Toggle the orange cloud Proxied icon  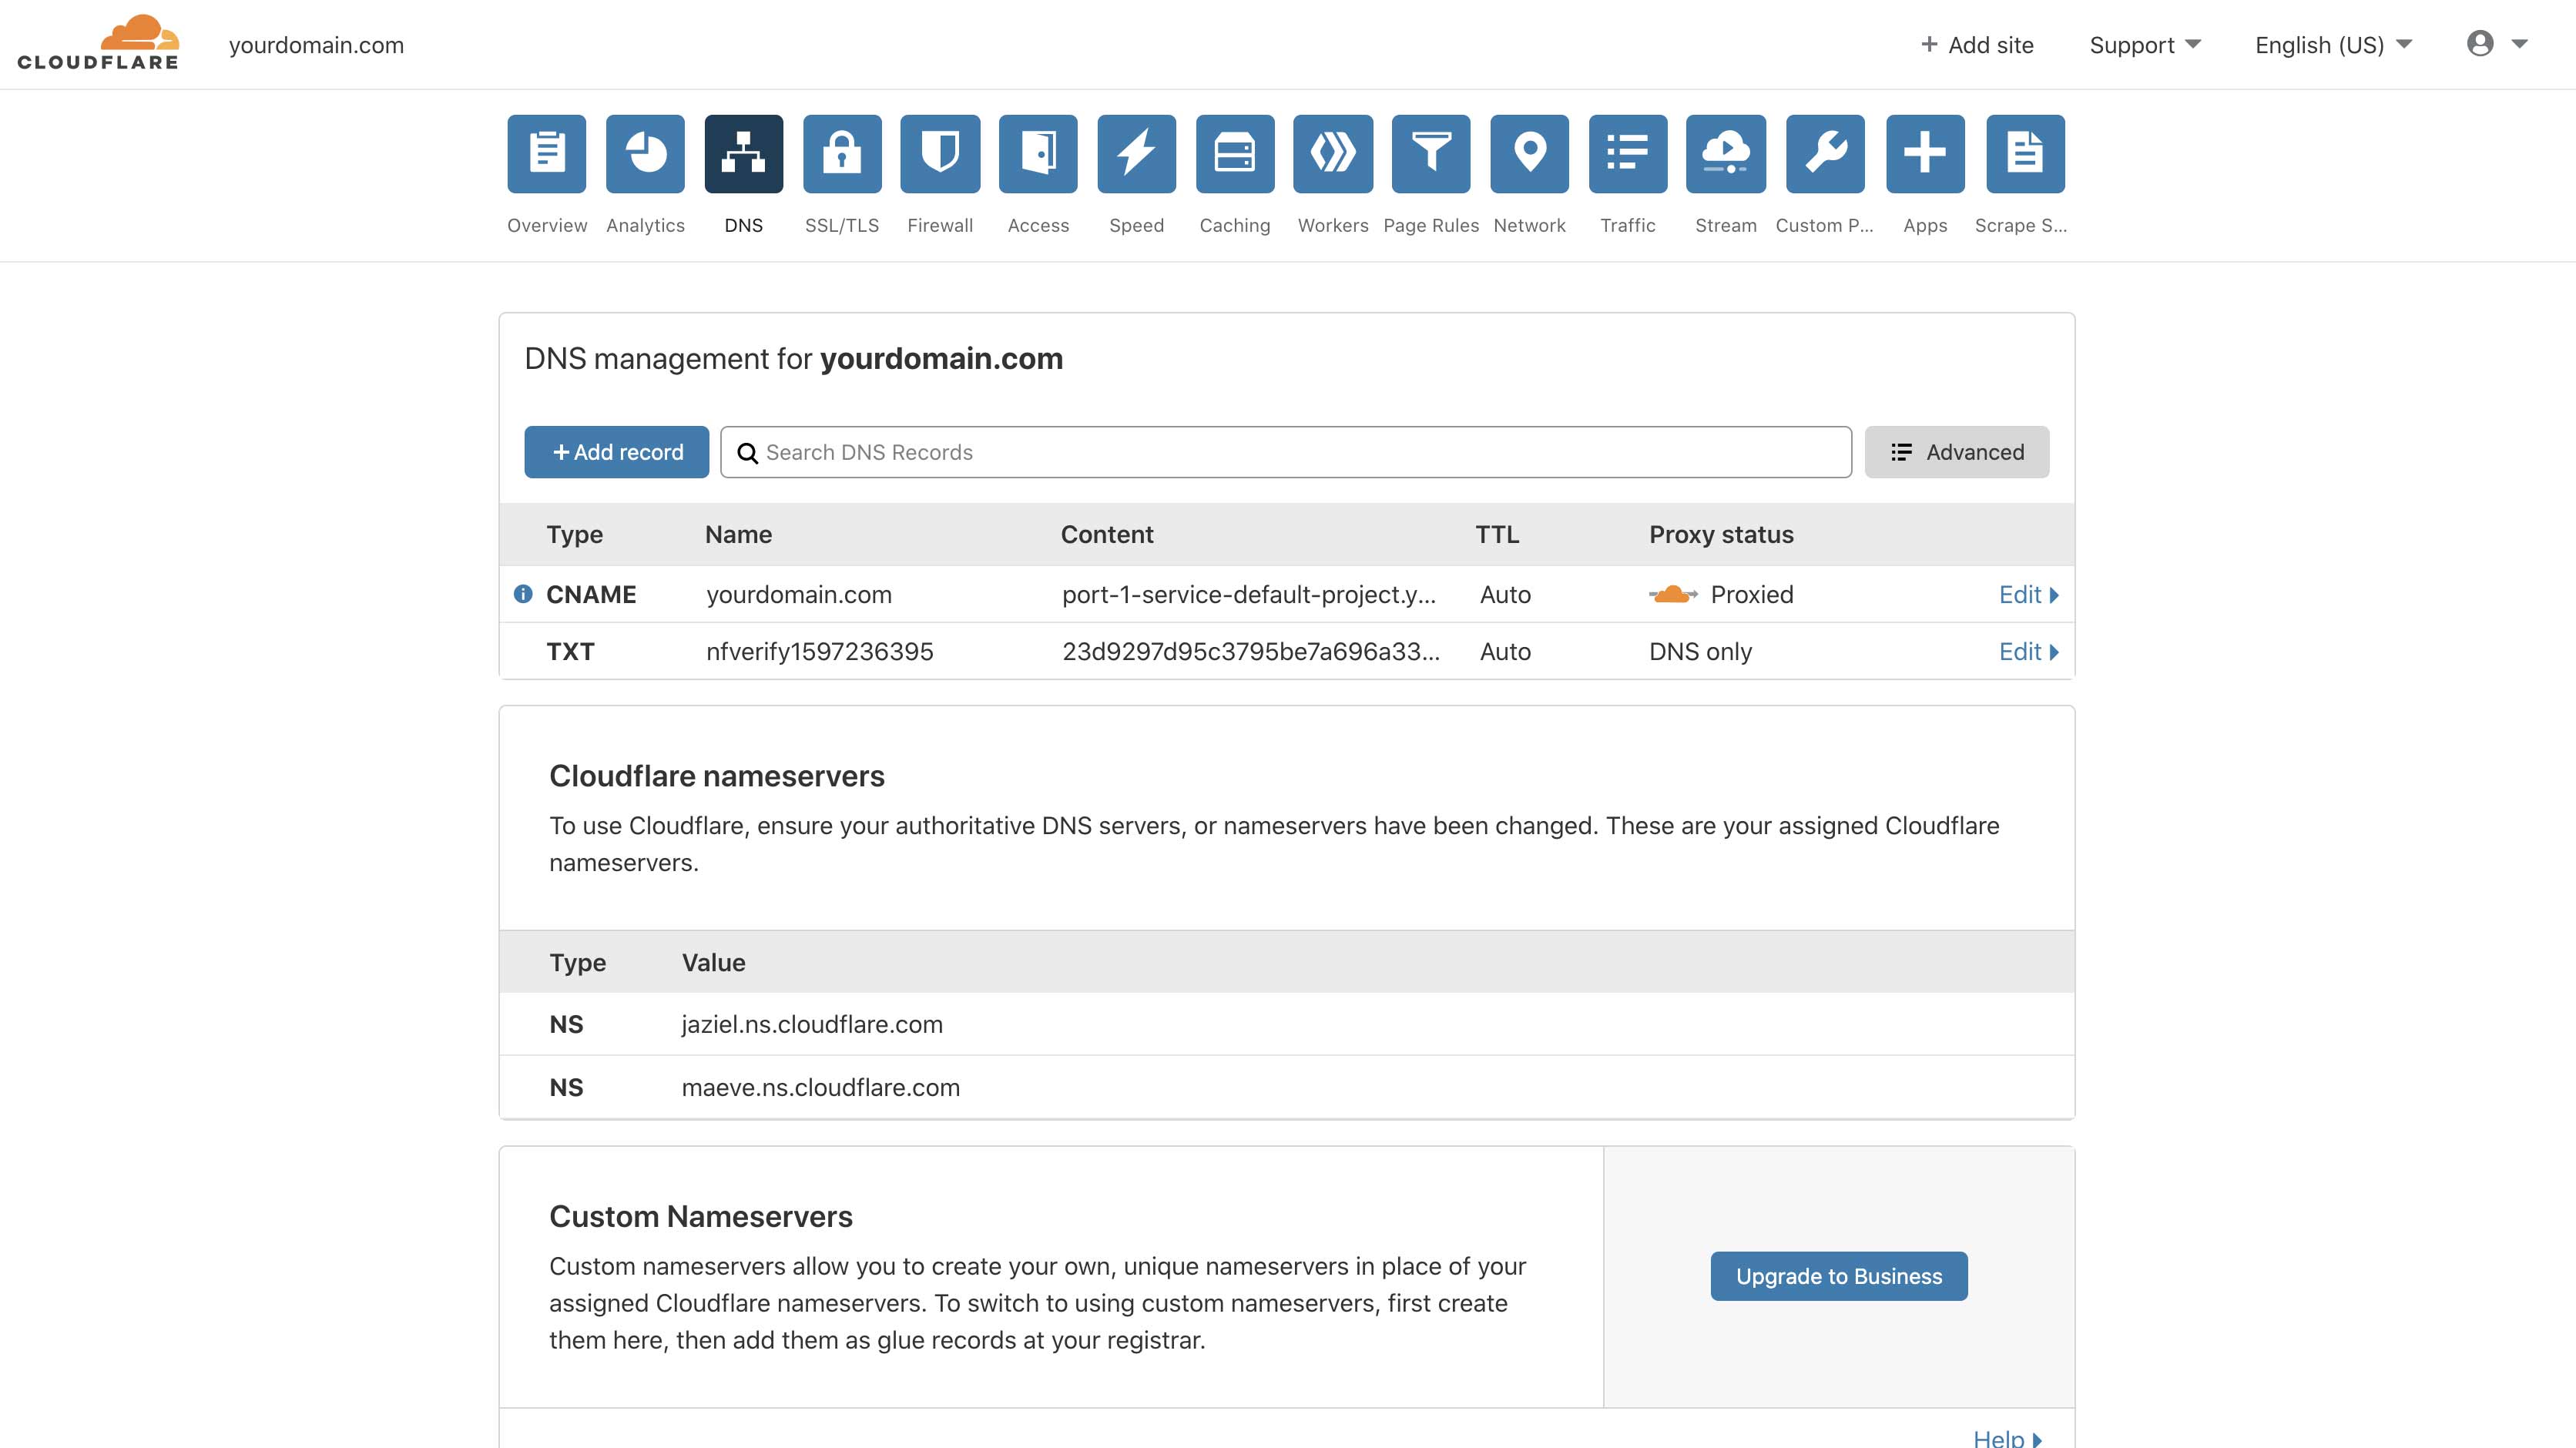pos(1673,595)
